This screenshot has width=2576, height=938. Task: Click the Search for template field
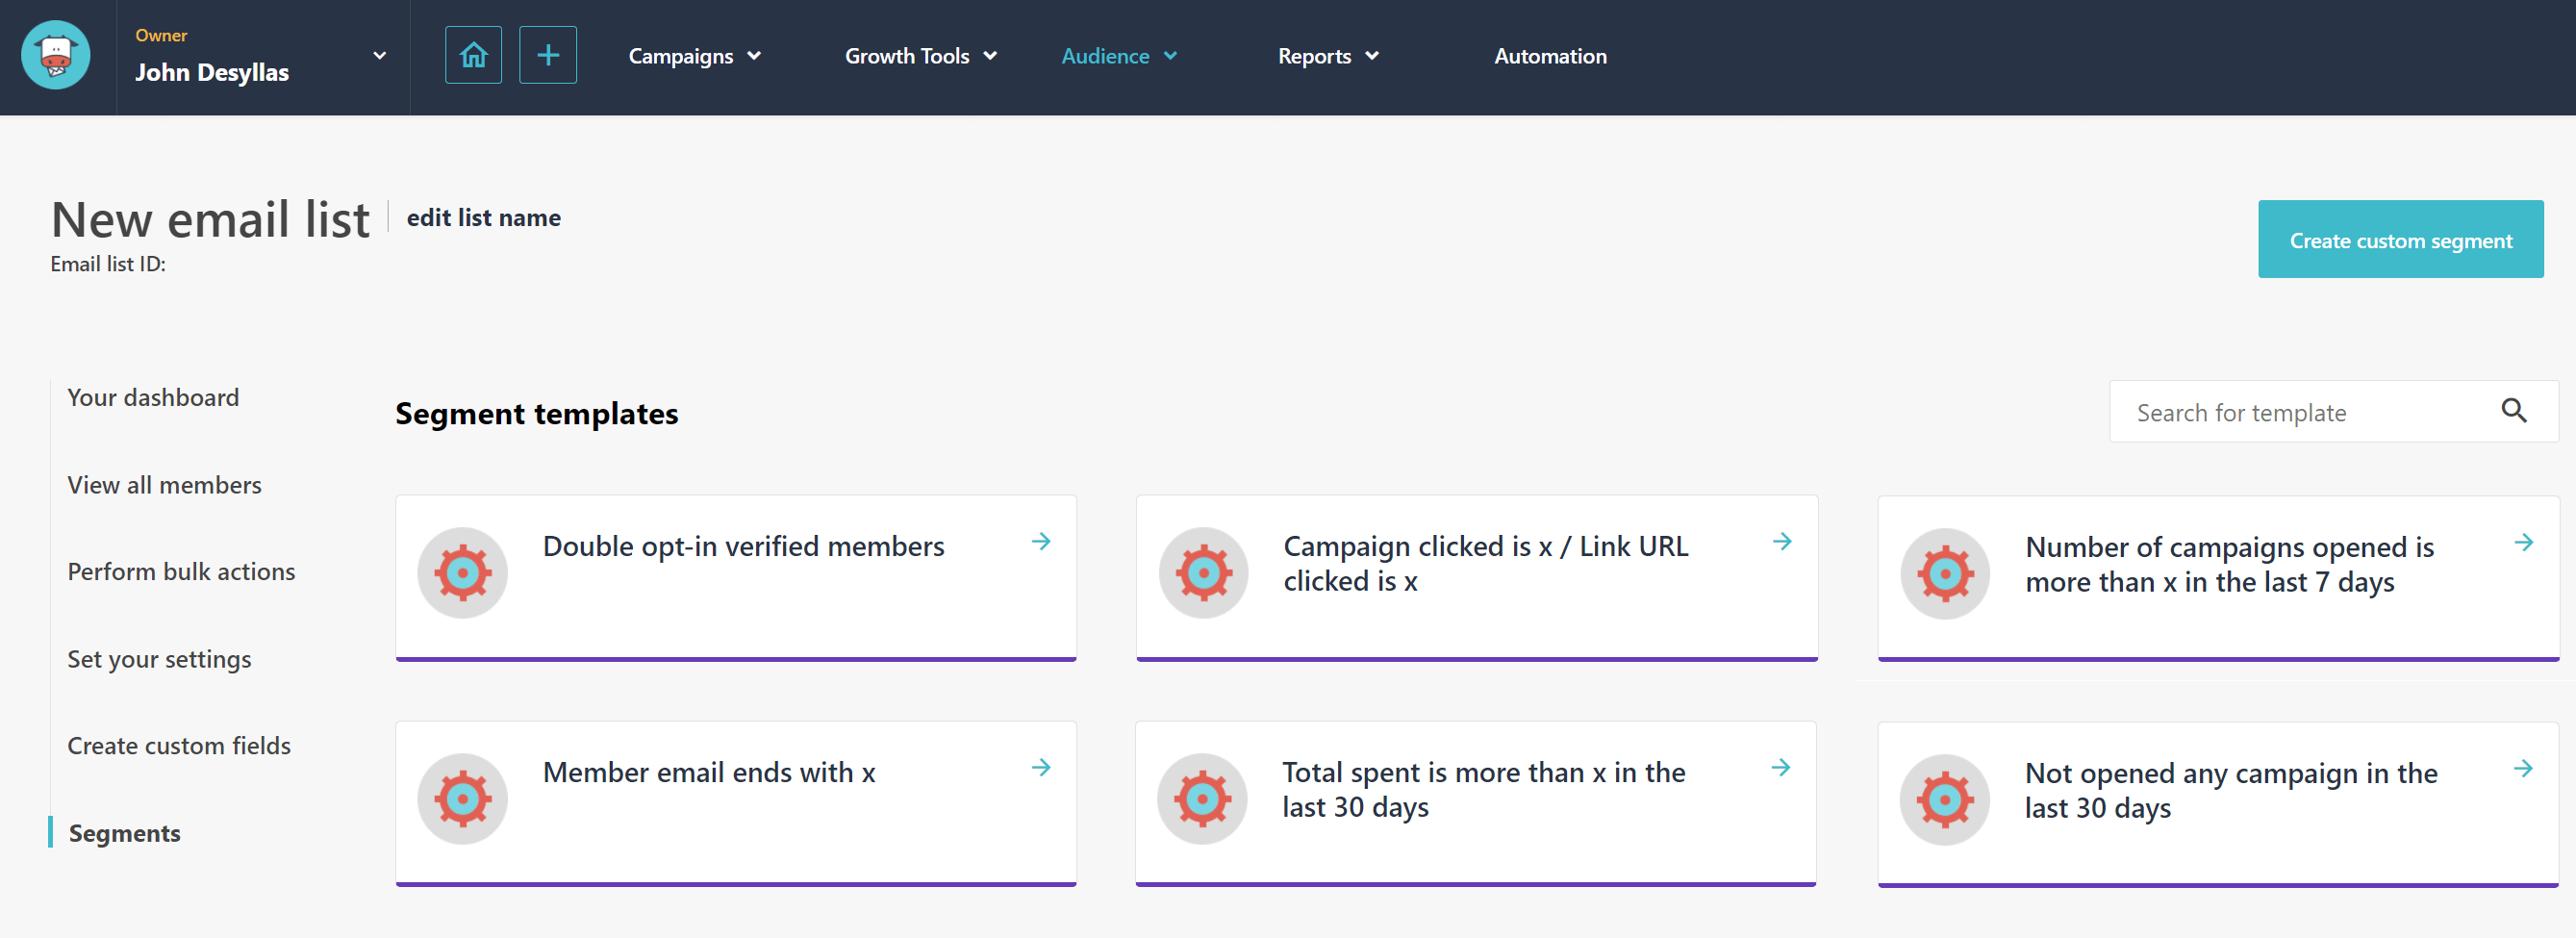[x=2300, y=412]
